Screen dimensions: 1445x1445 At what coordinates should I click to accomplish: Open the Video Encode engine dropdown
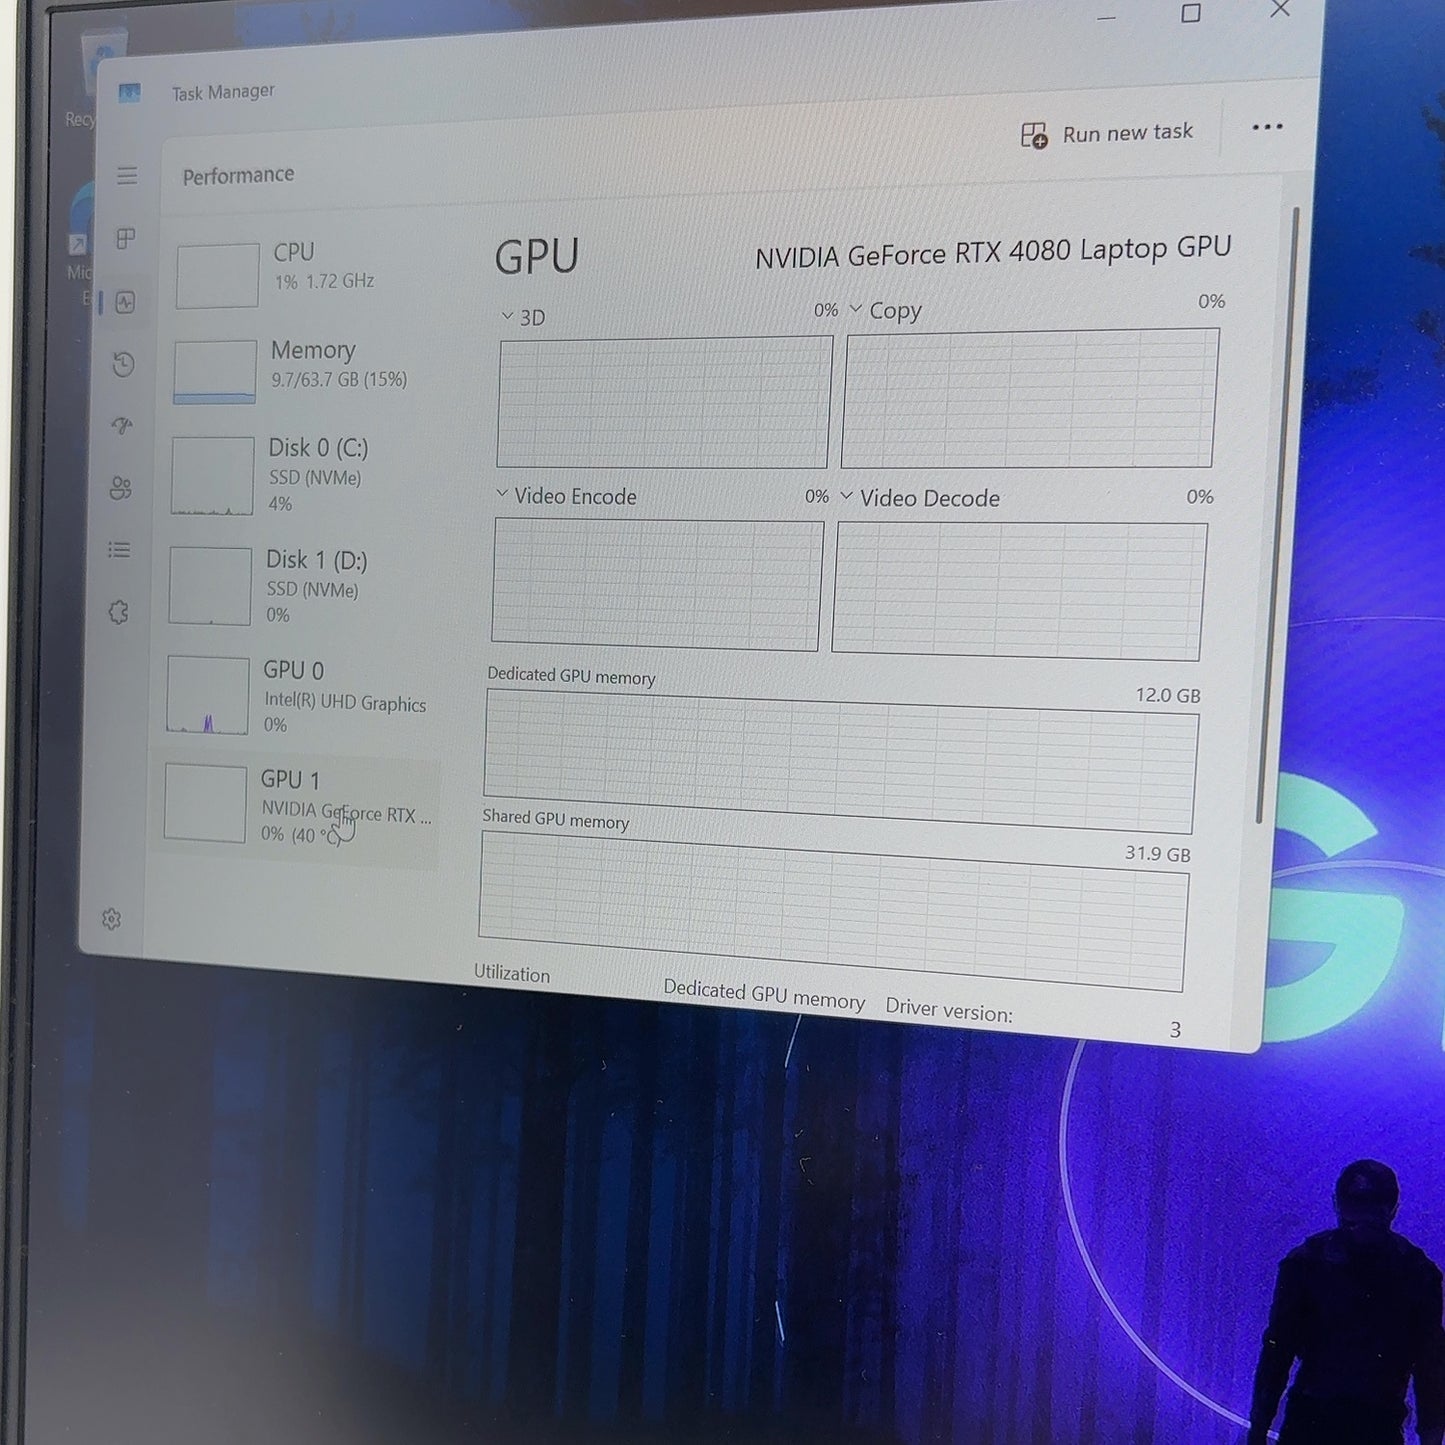(x=566, y=496)
